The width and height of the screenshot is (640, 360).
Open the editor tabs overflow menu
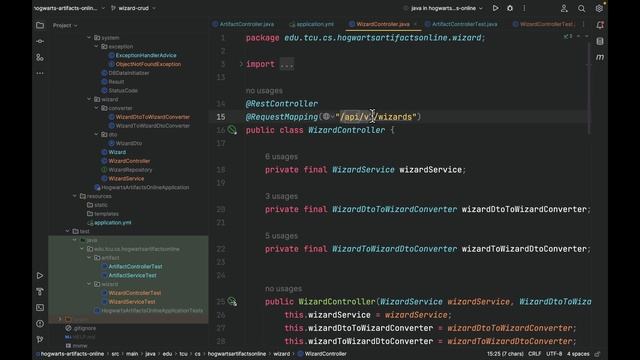tap(583, 24)
